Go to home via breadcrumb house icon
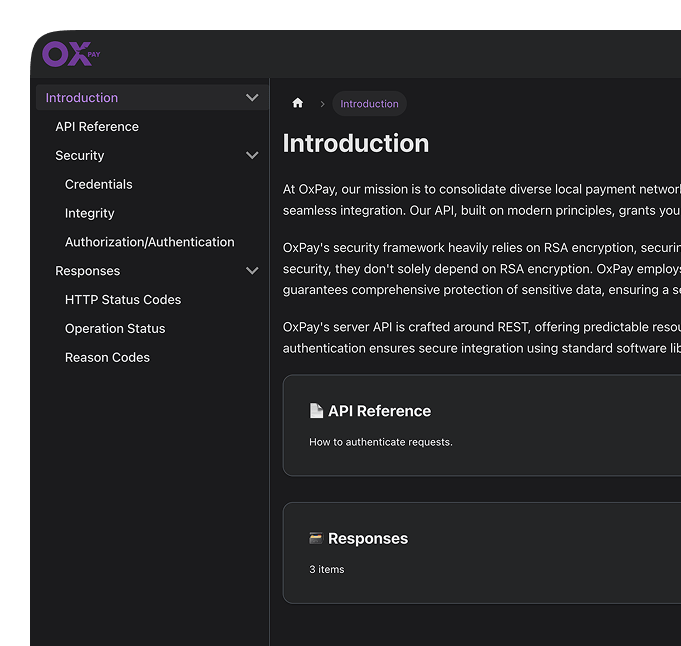 tap(297, 103)
